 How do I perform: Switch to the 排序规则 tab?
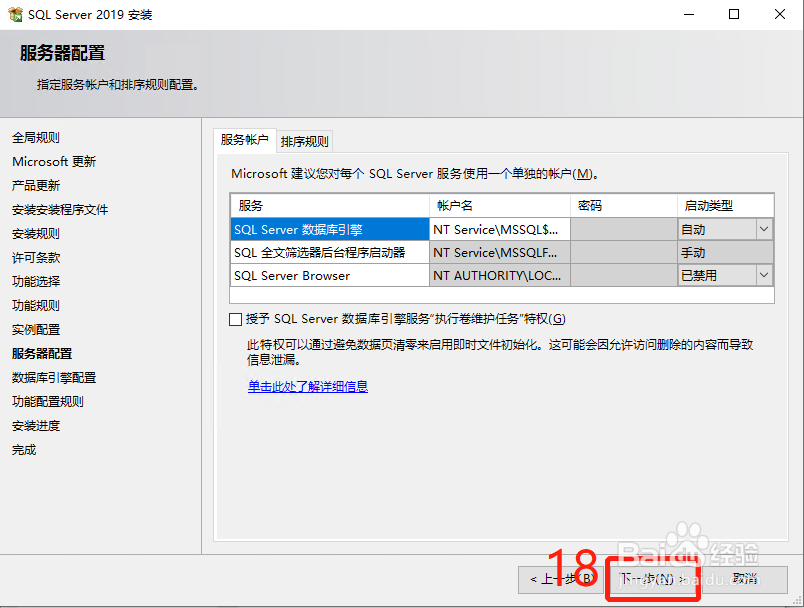point(305,141)
